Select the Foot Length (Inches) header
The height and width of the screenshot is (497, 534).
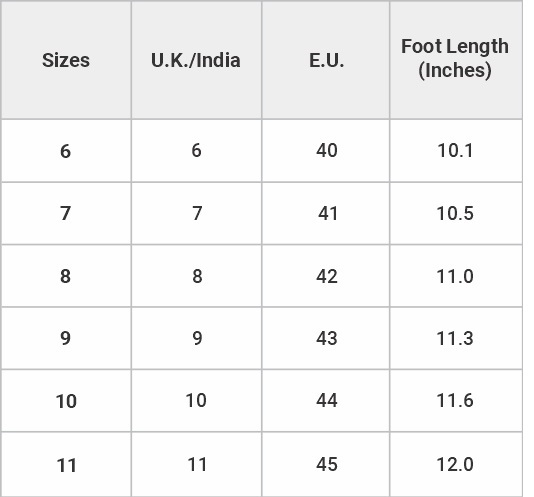click(455, 58)
